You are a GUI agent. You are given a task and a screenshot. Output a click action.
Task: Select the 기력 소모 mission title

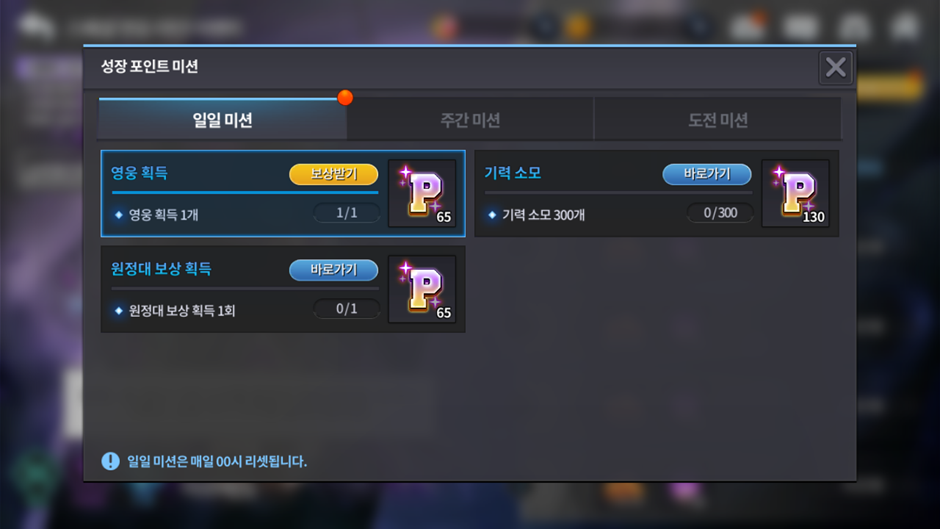(x=513, y=173)
